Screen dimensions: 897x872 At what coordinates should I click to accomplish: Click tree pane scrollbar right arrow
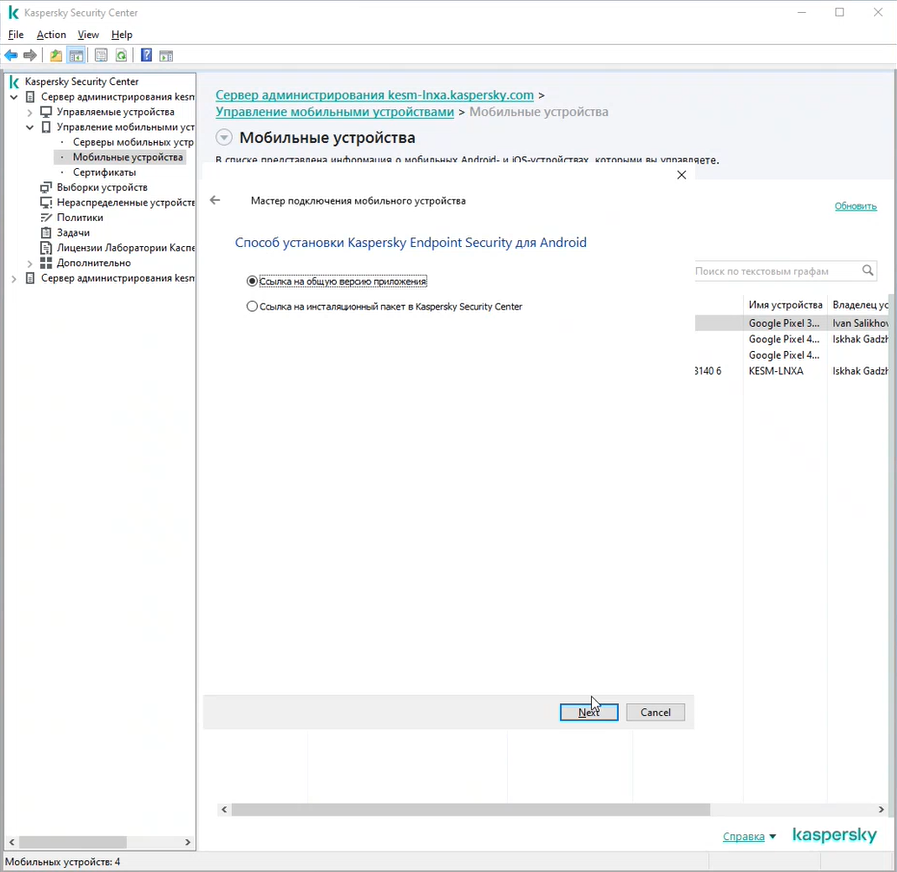(188, 842)
